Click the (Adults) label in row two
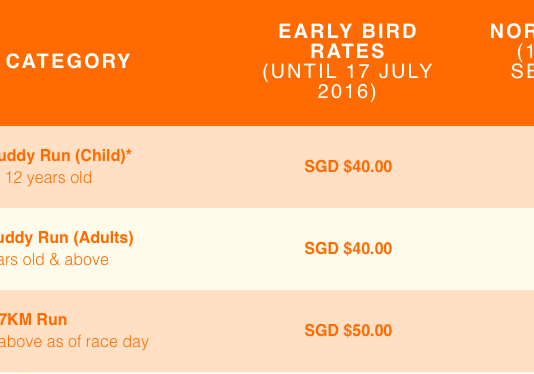Viewport: 534px width, 374px height. coord(103,238)
